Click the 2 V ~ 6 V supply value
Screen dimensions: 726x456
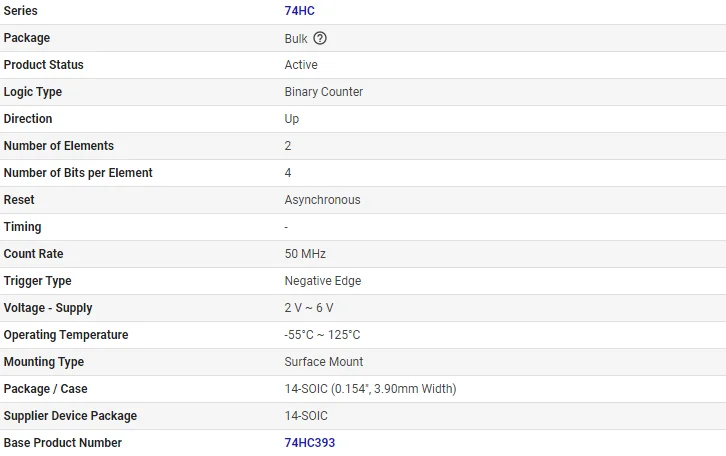point(309,308)
